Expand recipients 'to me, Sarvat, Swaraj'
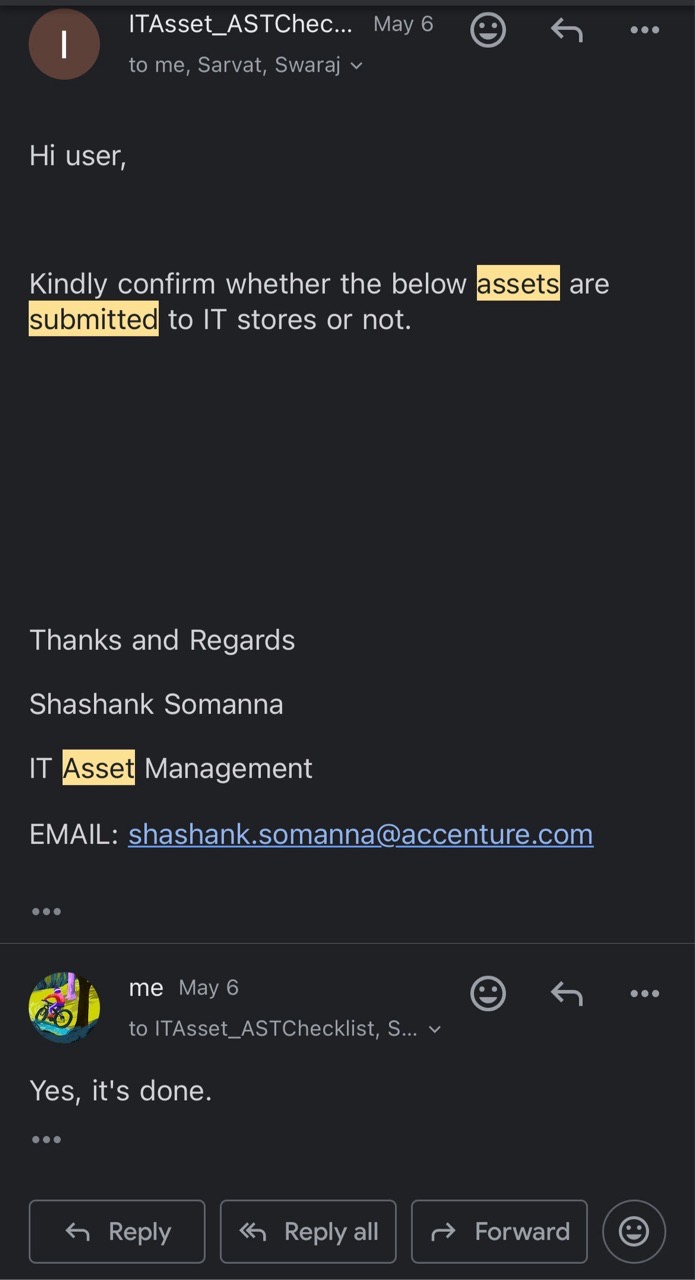The height and width of the screenshot is (1280, 695). [246, 66]
